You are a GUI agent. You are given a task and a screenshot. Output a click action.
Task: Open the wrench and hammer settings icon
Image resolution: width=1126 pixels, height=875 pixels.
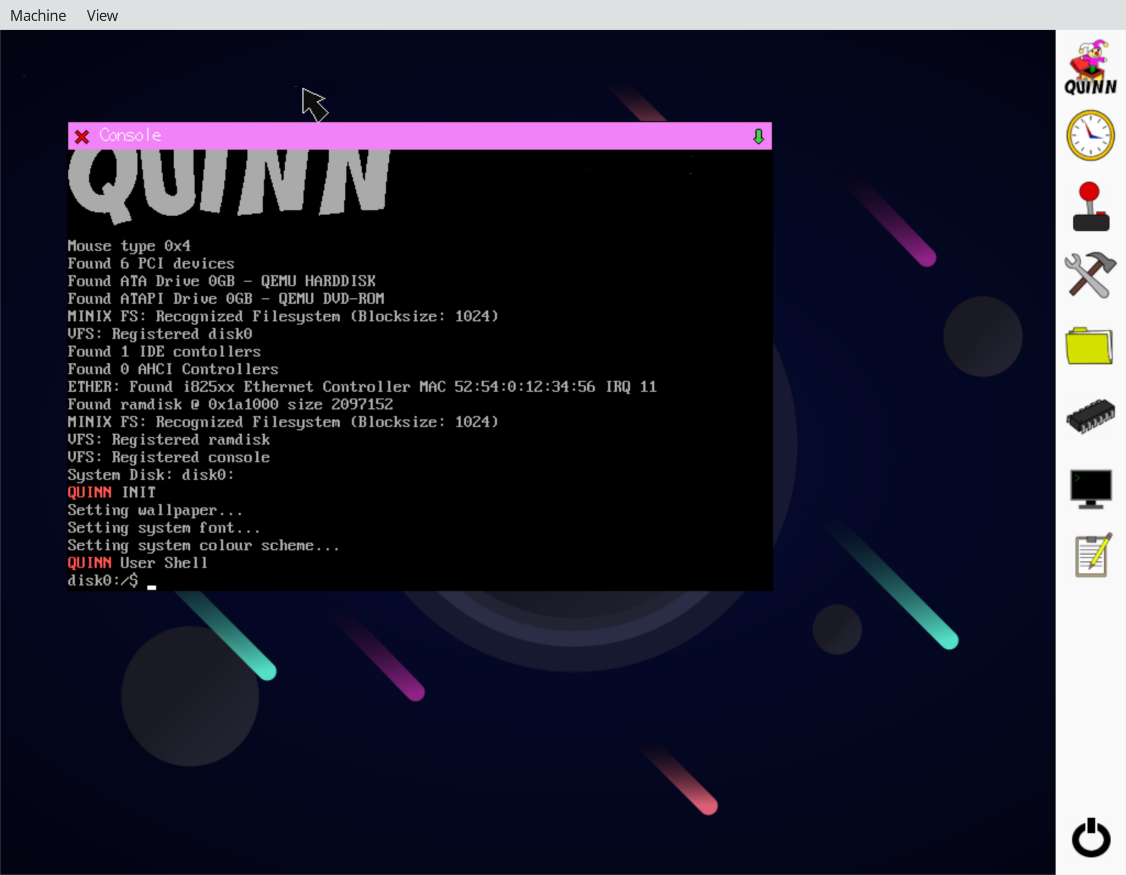[1090, 274]
